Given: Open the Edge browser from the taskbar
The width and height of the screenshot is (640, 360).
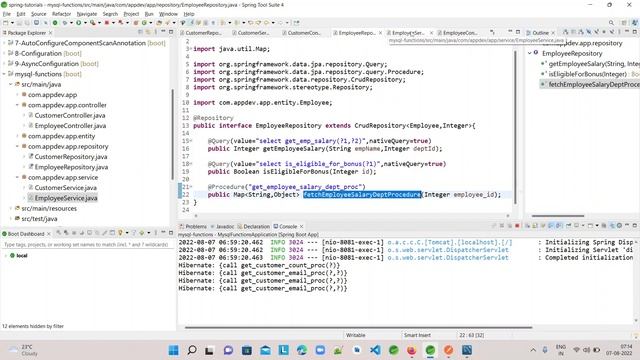Looking at the screenshot, I should (302, 350).
